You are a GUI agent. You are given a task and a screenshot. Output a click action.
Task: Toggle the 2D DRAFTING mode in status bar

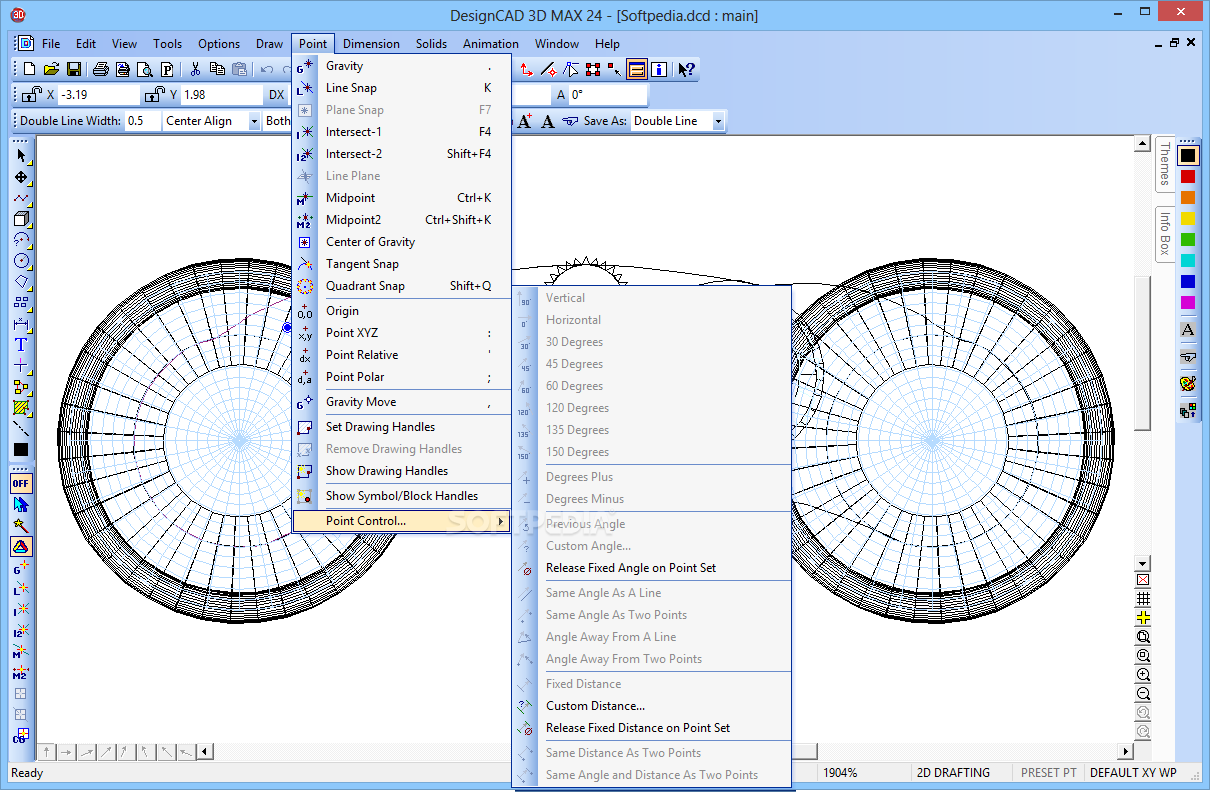(x=954, y=773)
